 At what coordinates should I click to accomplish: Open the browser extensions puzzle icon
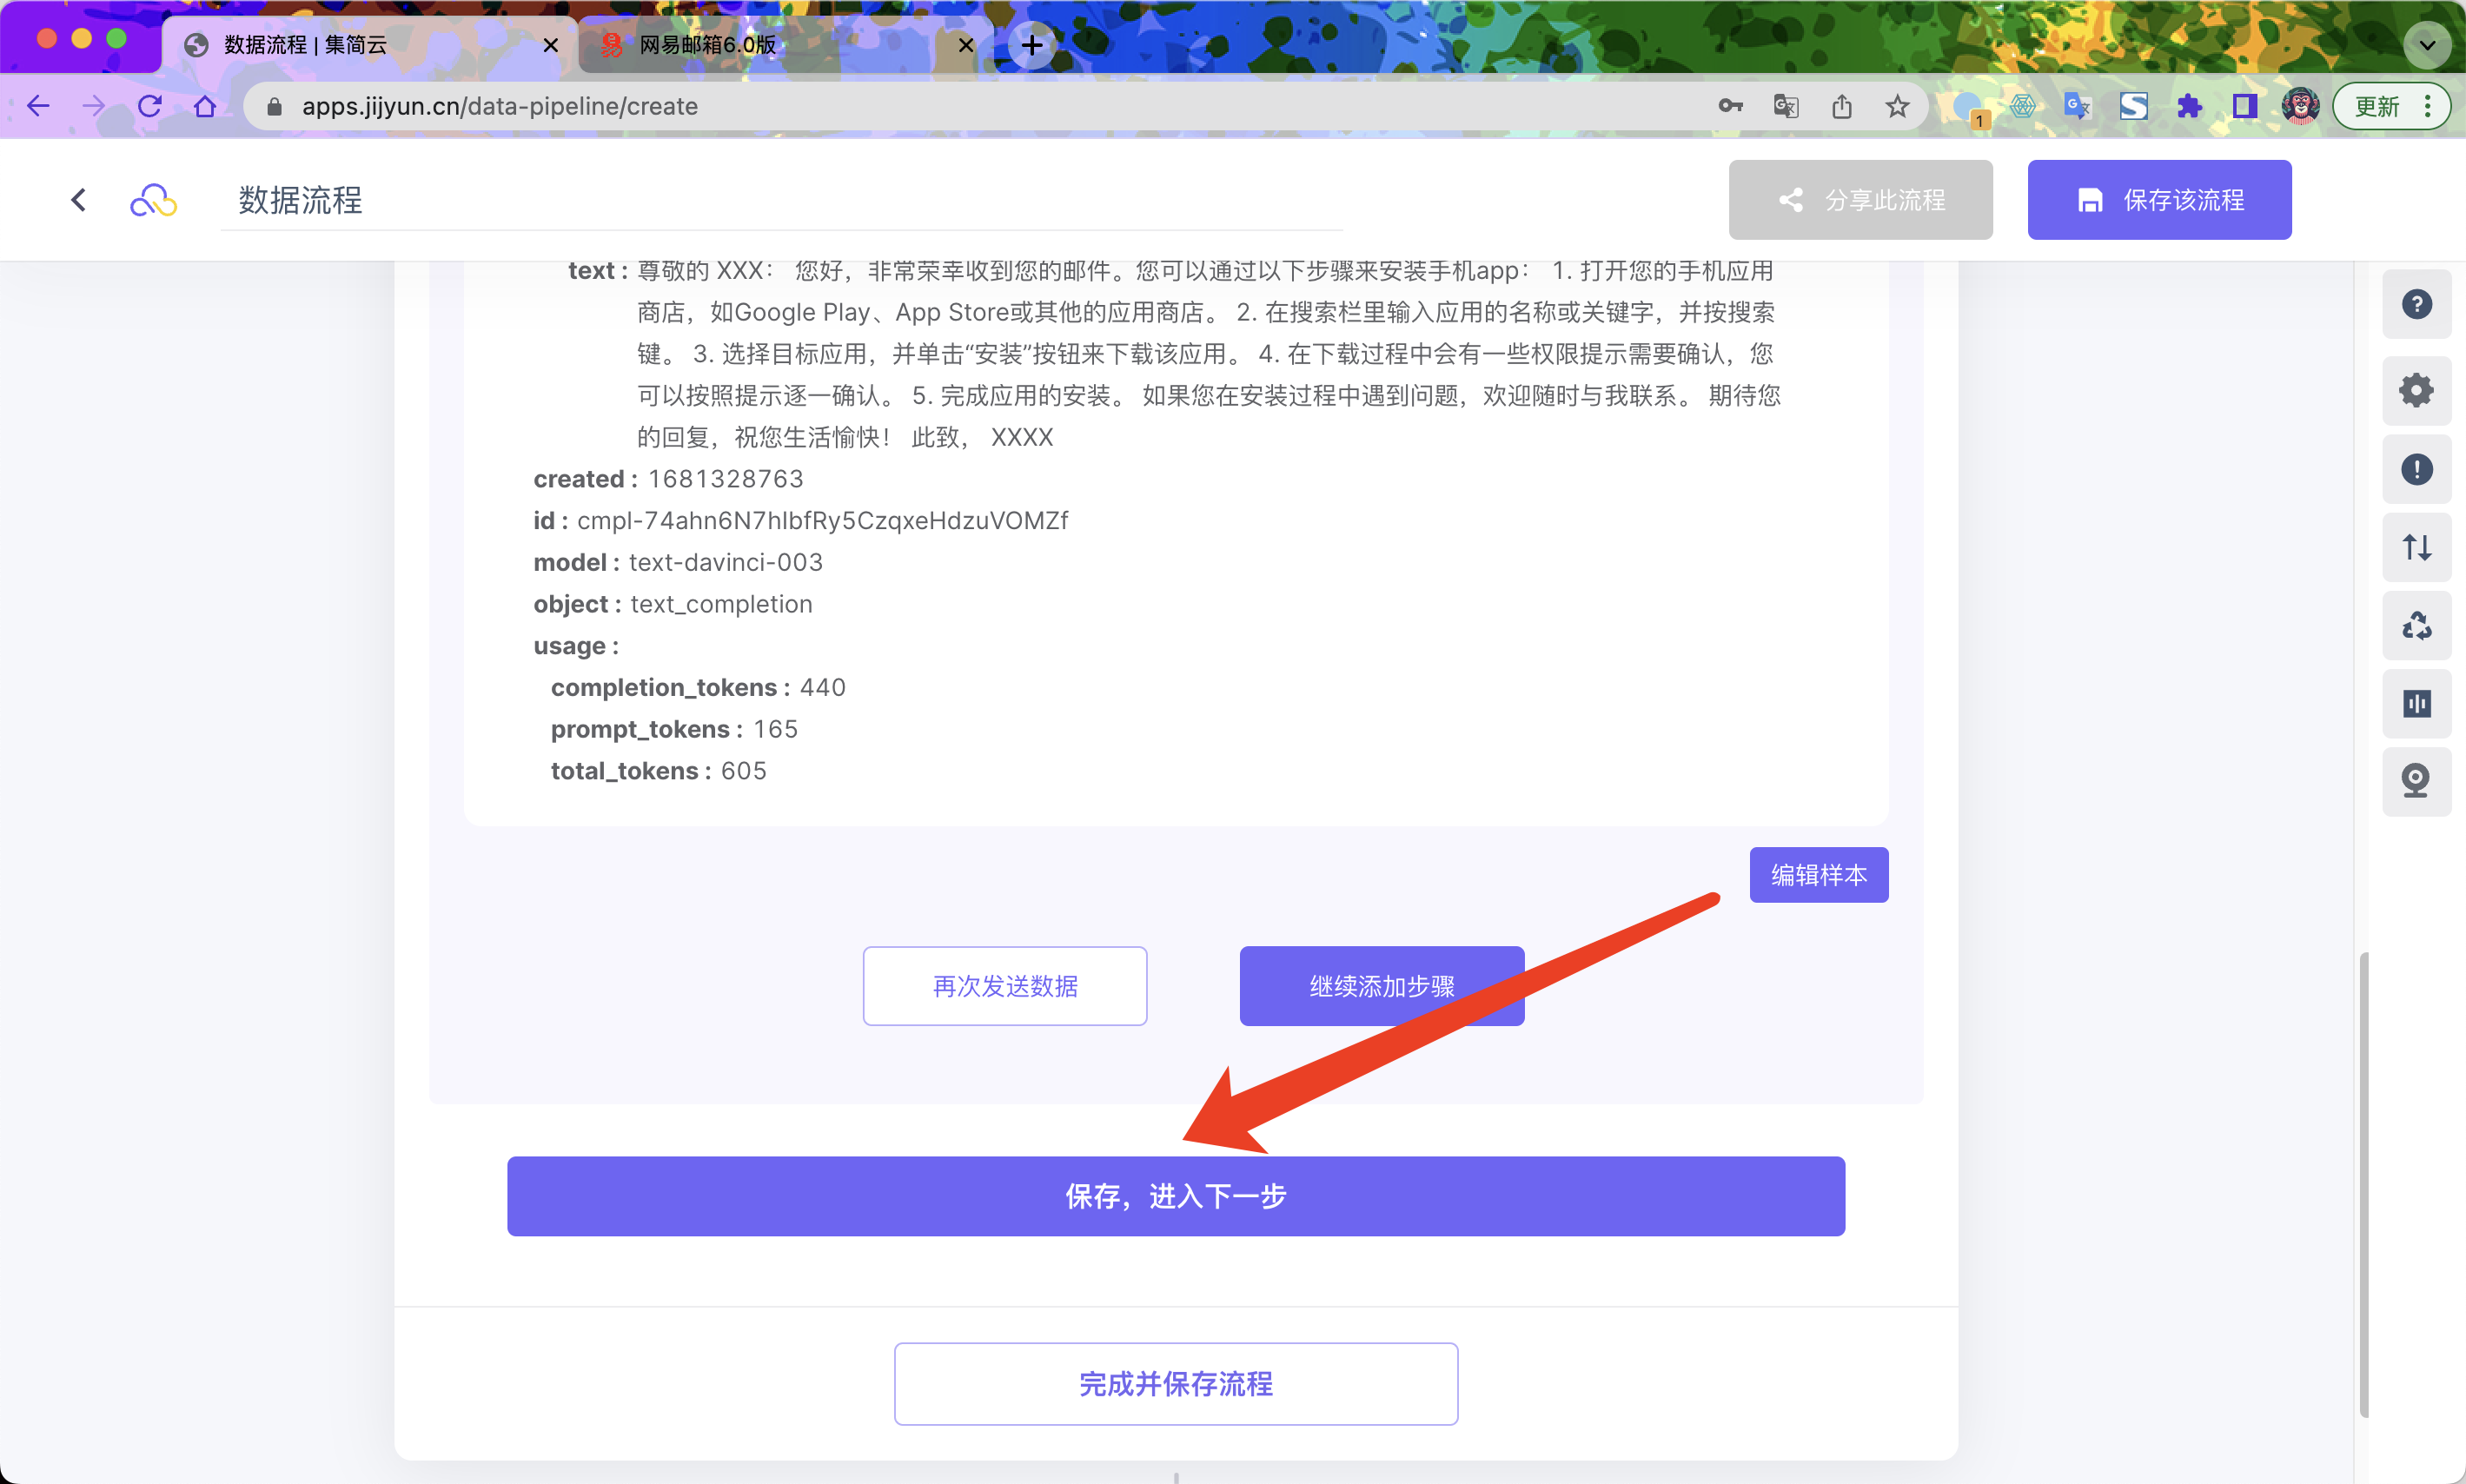point(2189,106)
